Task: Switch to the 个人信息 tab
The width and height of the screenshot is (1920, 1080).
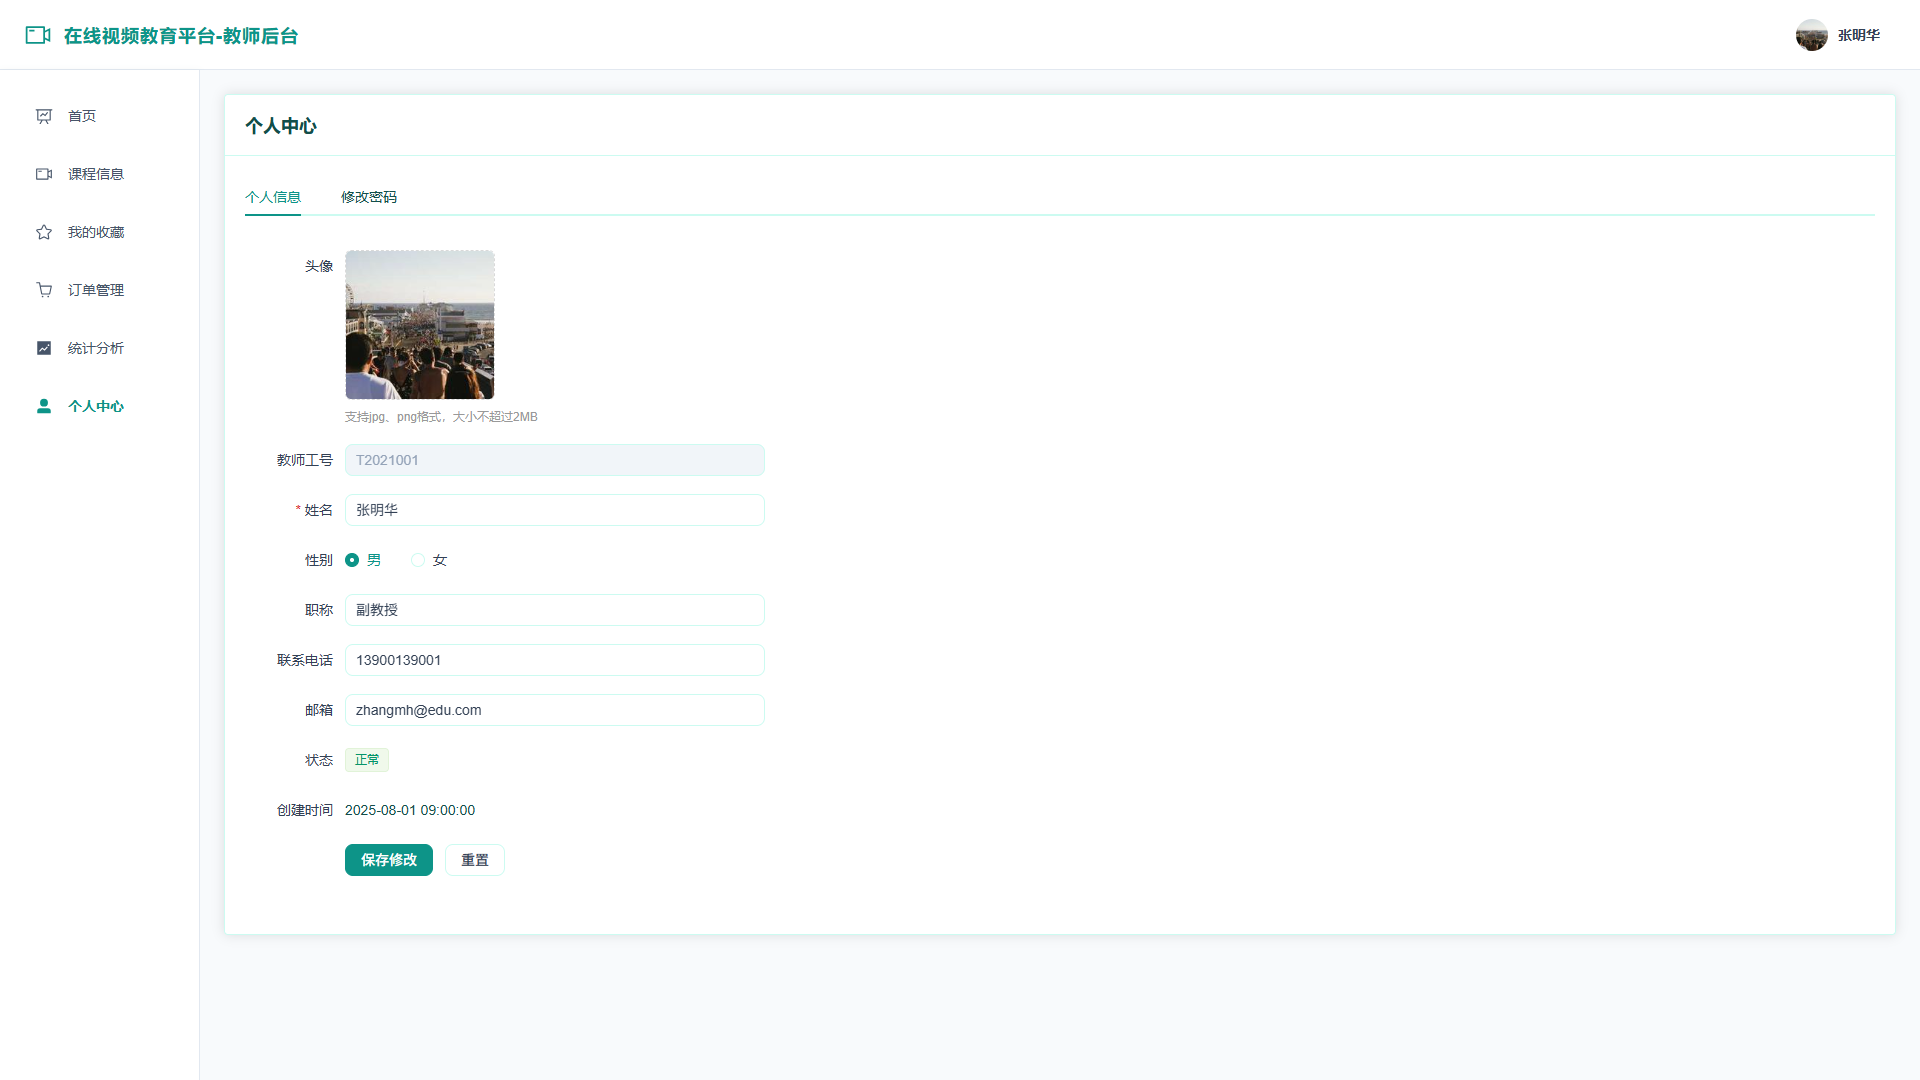Action: pyautogui.click(x=273, y=197)
